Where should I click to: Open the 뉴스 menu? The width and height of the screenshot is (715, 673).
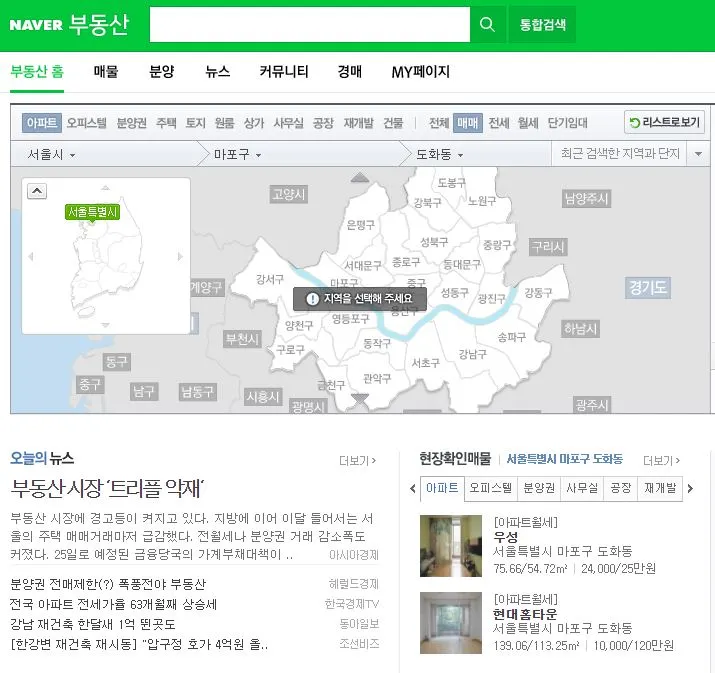pos(218,72)
